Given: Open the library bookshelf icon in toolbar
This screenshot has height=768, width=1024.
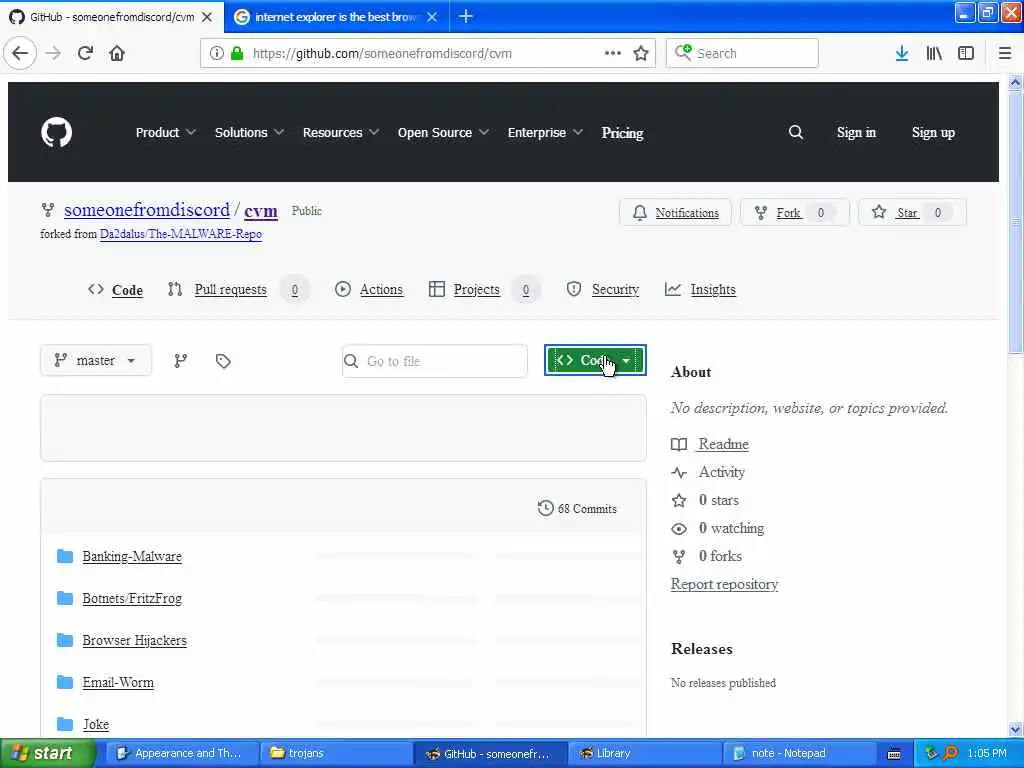Looking at the screenshot, I should coord(934,53).
